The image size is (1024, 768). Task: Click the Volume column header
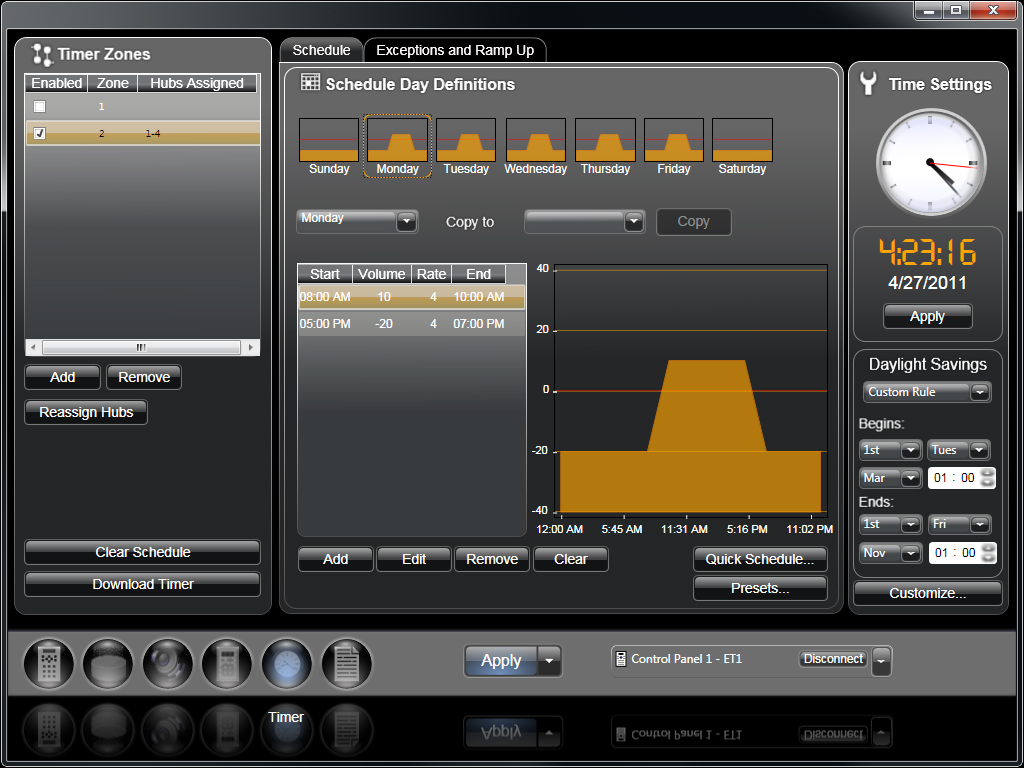(x=381, y=274)
